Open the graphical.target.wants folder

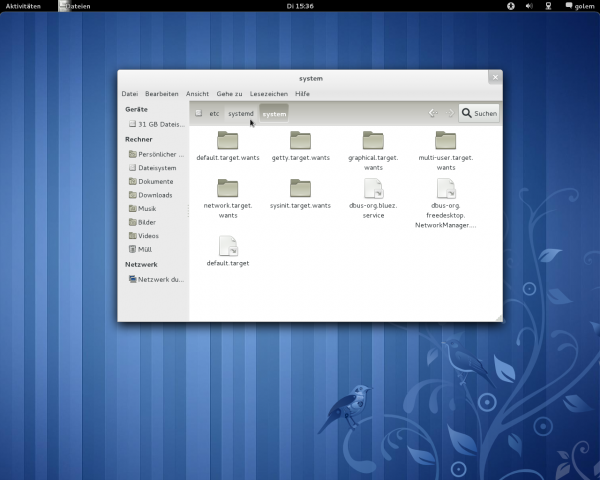point(373,141)
